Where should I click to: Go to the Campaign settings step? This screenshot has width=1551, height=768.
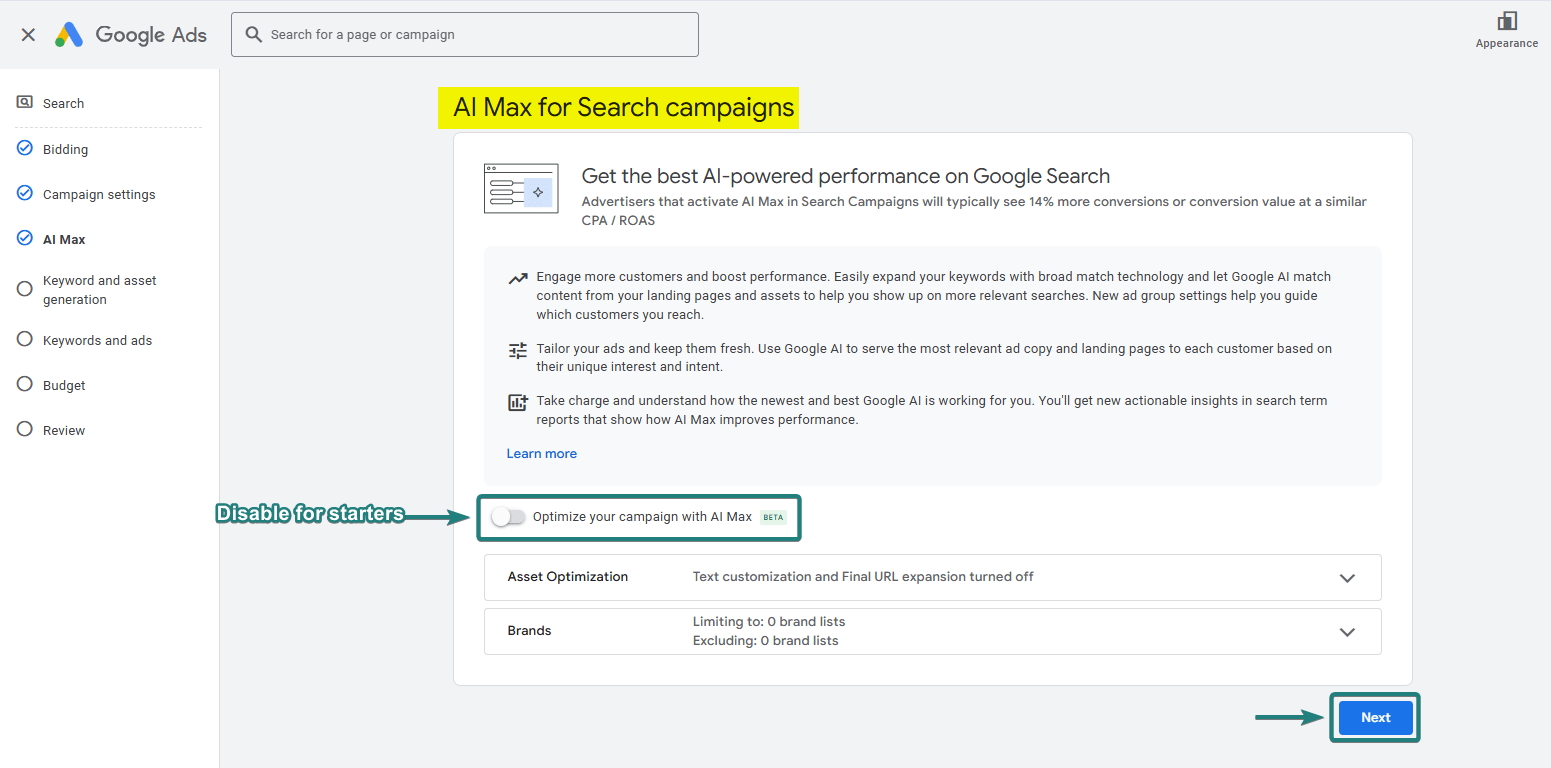(x=99, y=194)
